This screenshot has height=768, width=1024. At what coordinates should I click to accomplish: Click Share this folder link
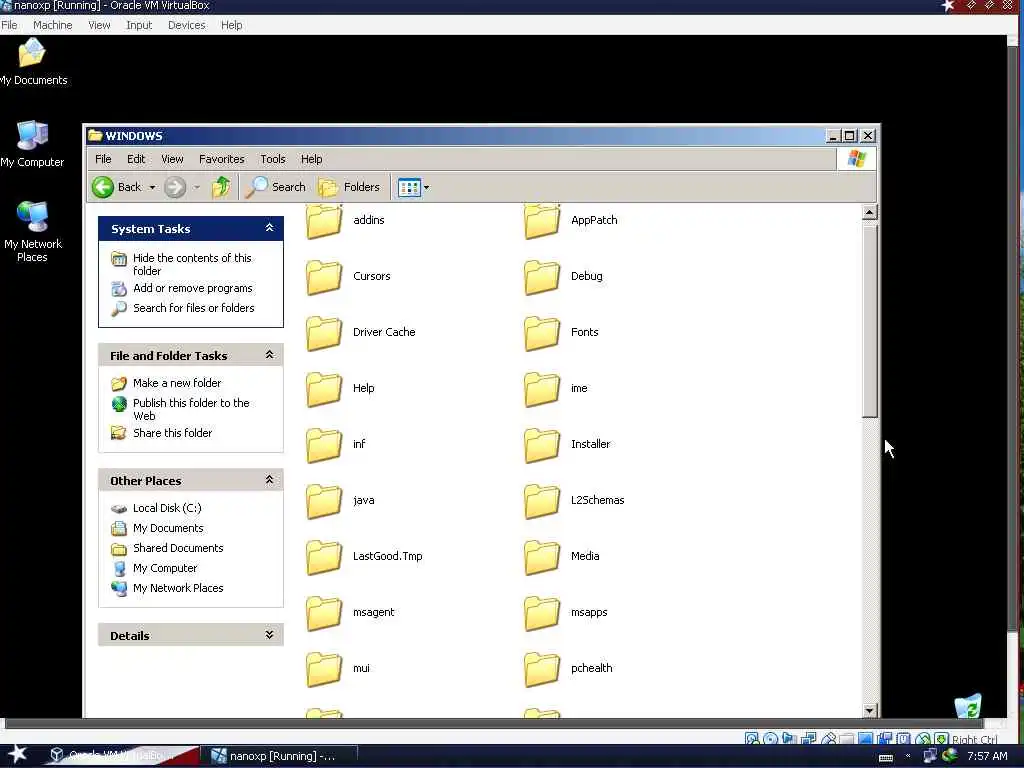coord(172,433)
